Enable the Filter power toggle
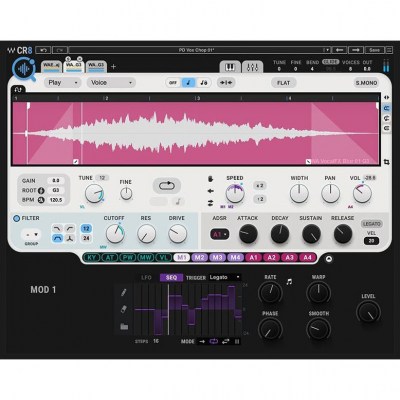This screenshot has width=400, height=400. [16, 219]
